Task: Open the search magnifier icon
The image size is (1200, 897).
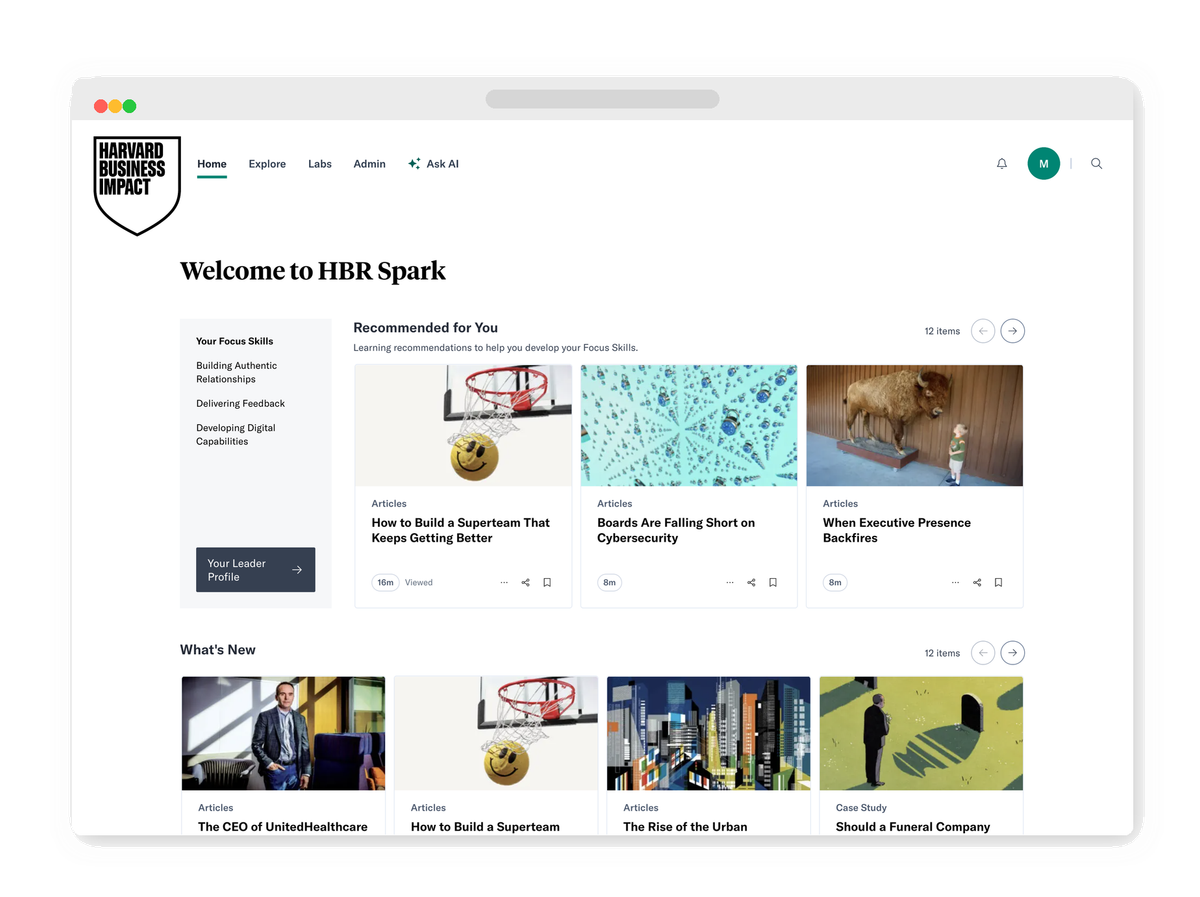Action: [1097, 164]
